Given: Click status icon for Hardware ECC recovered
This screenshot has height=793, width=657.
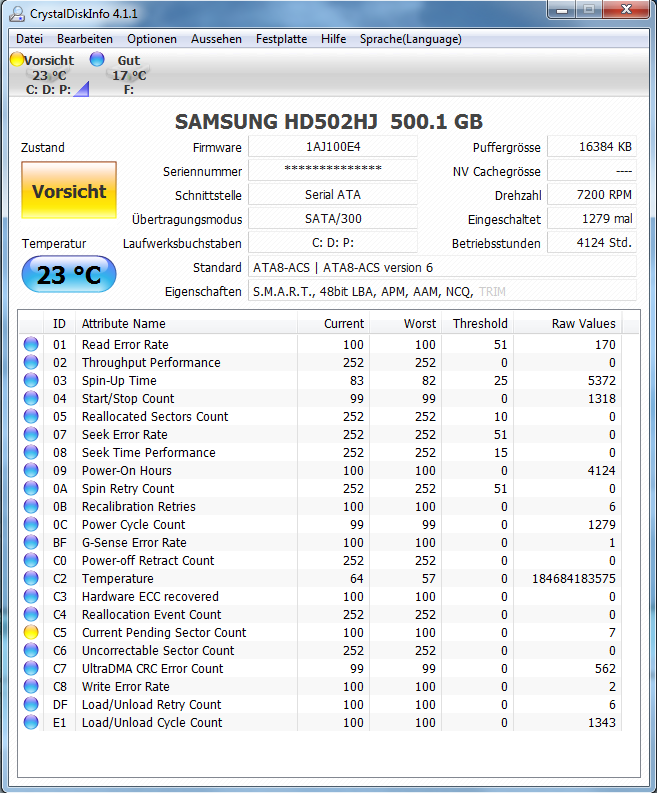Looking at the screenshot, I should click(x=31, y=596).
